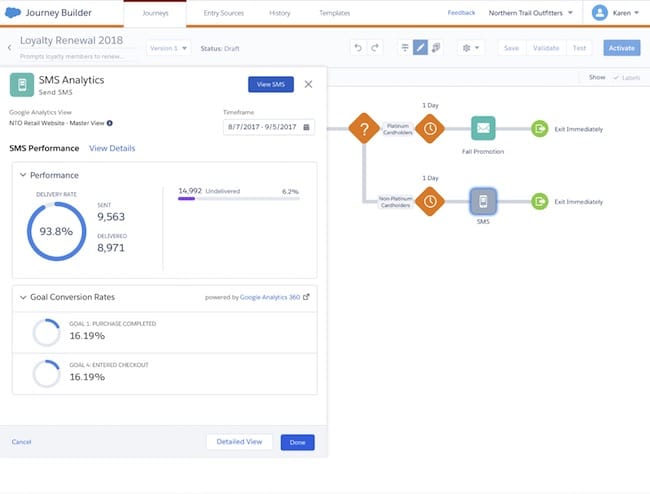
Task: Click the Platinum Cardholders wait clock icon
Action: 430,128
